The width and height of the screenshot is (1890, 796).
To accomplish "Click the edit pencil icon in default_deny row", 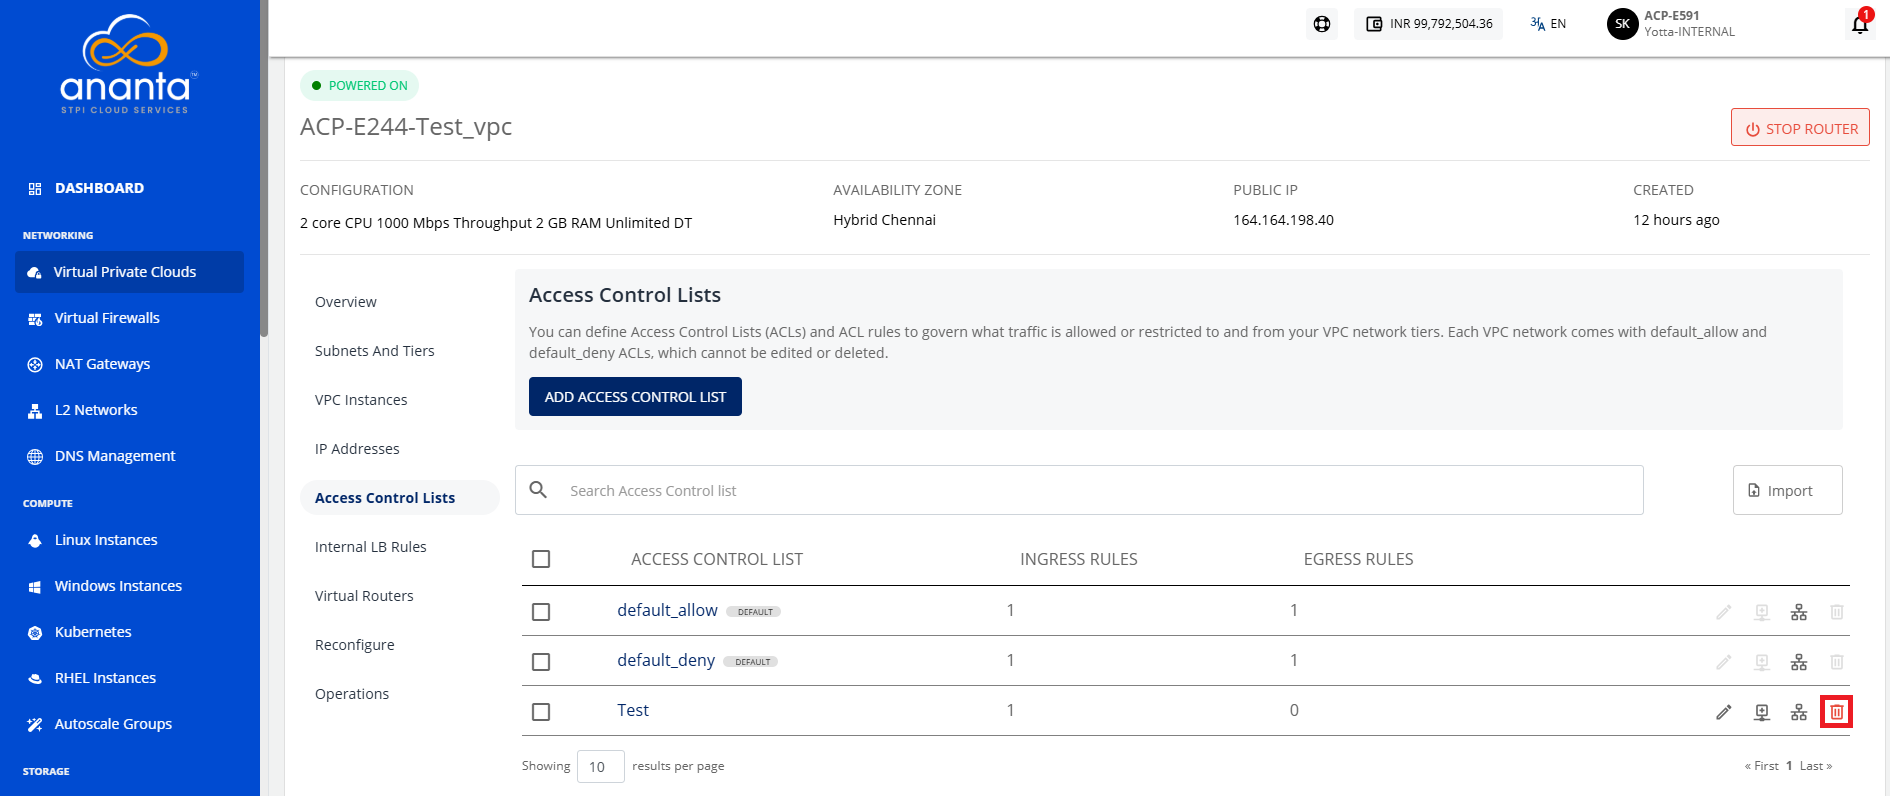I will coord(1724,662).
